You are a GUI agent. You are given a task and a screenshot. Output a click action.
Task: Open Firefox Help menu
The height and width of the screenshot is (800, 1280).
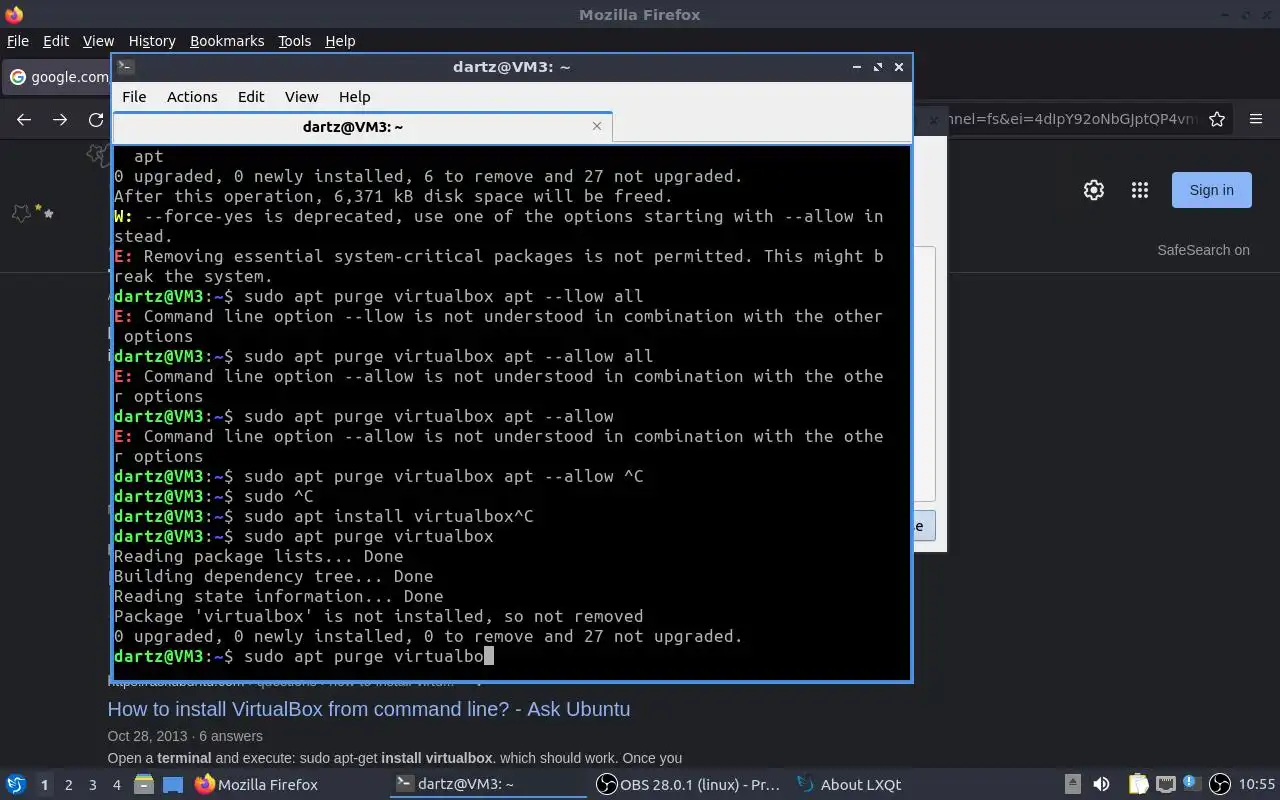point(340,41)
